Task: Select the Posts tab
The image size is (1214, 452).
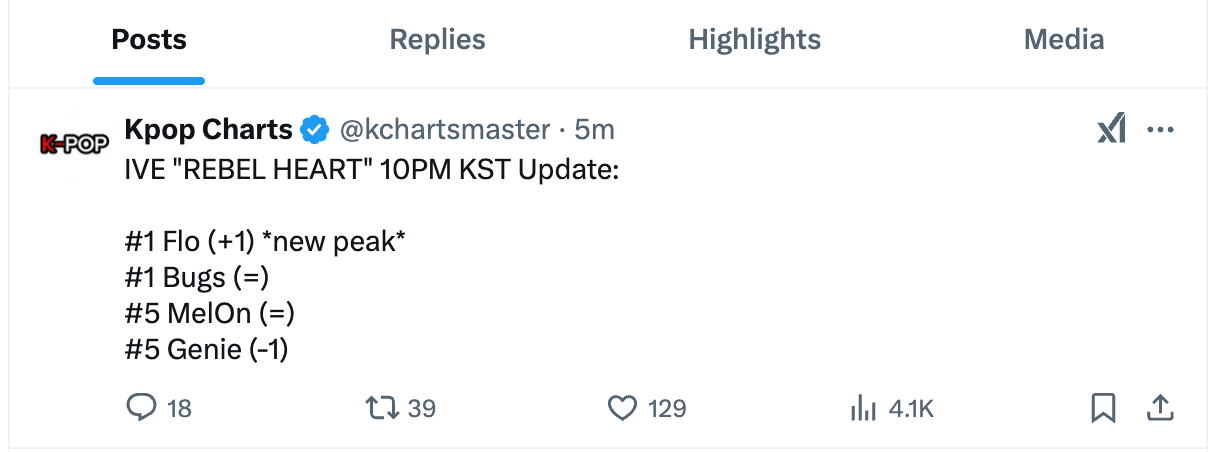Action: click(x=149, y=40)
